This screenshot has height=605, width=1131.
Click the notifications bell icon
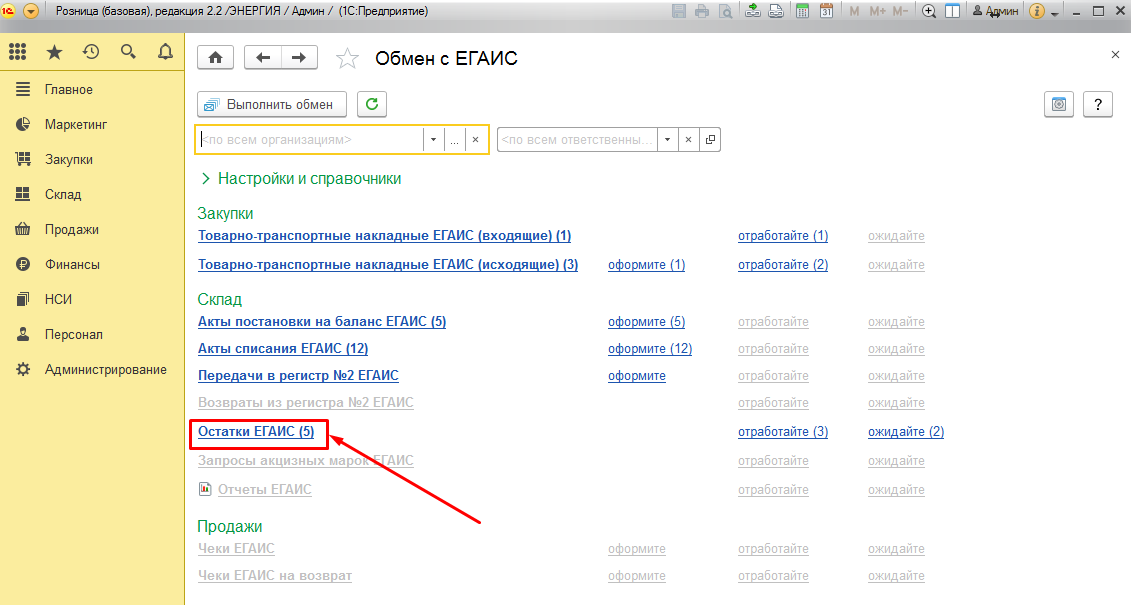165,52
